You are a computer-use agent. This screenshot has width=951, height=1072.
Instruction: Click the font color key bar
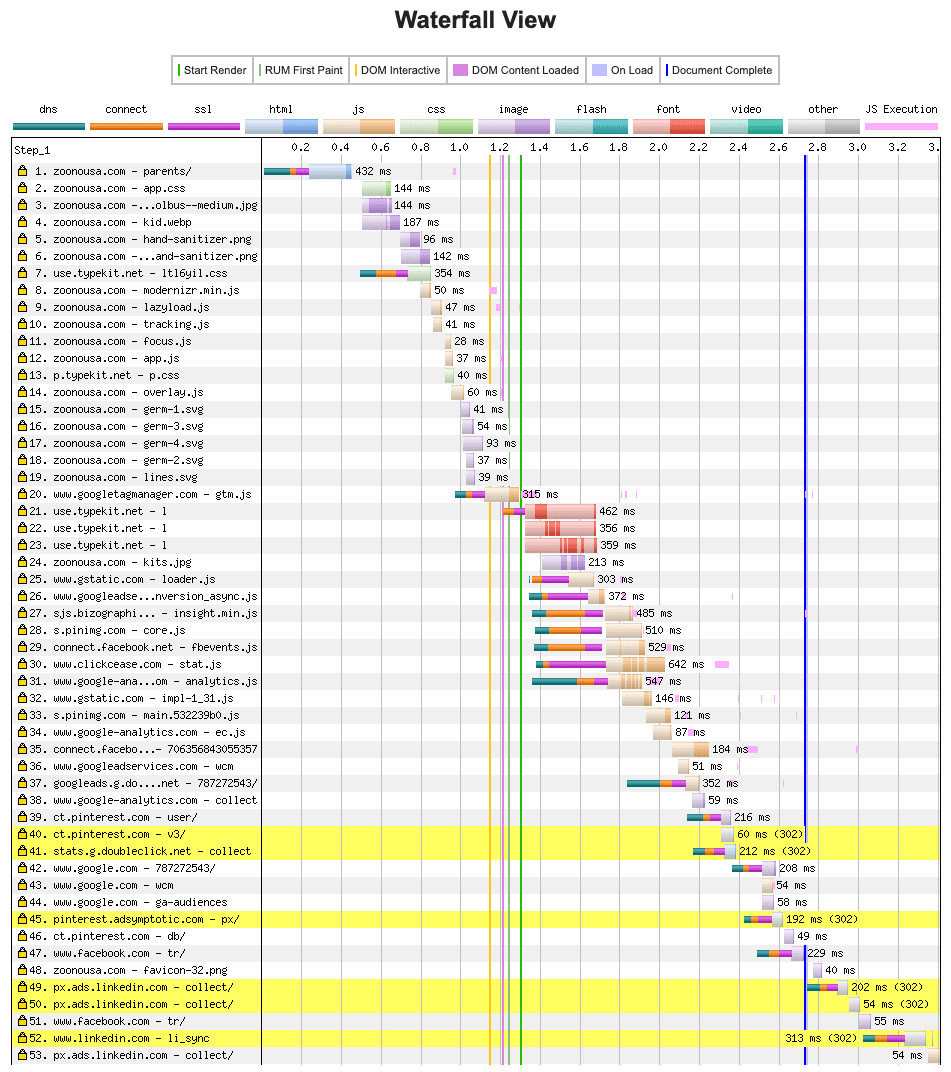pos(669,126)
